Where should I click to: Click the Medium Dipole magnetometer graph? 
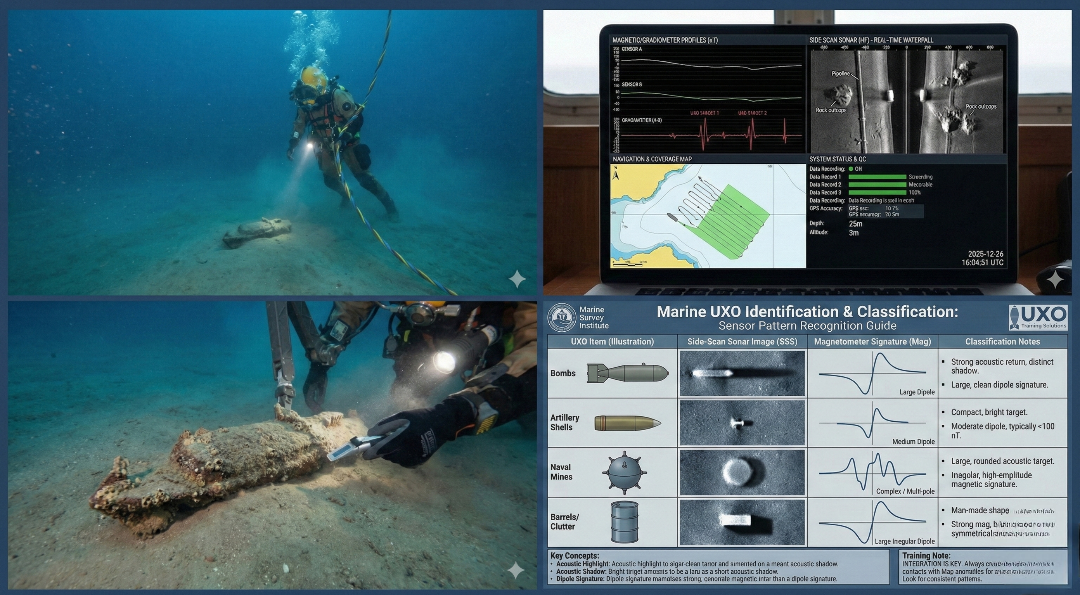coord(873,423)
